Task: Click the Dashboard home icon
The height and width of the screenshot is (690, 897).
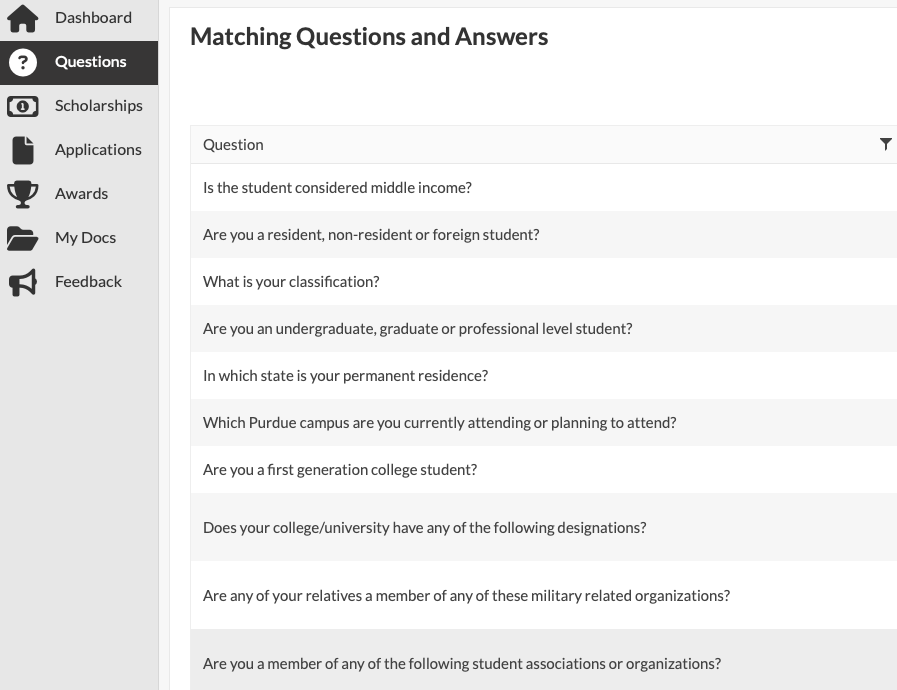Action: [x=22, y=18]
